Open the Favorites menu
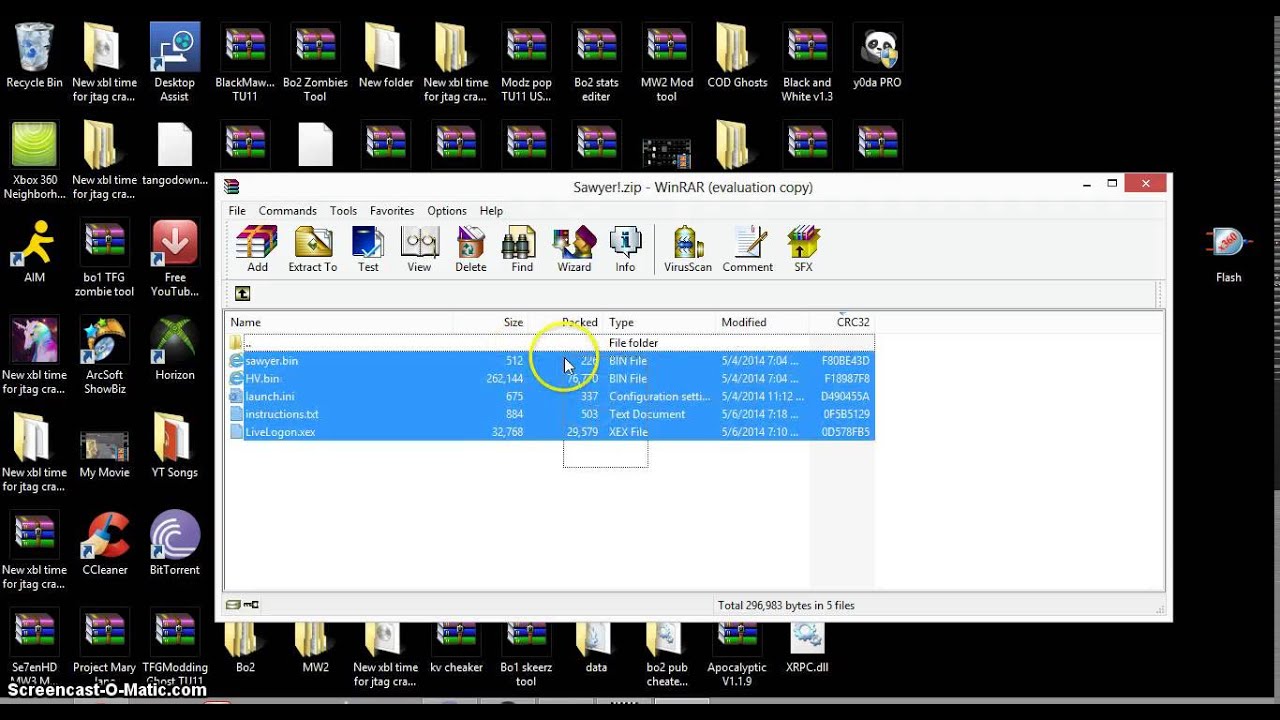Image resolution: width=1280 pixels, height=720 pixels. click(392, 211)
